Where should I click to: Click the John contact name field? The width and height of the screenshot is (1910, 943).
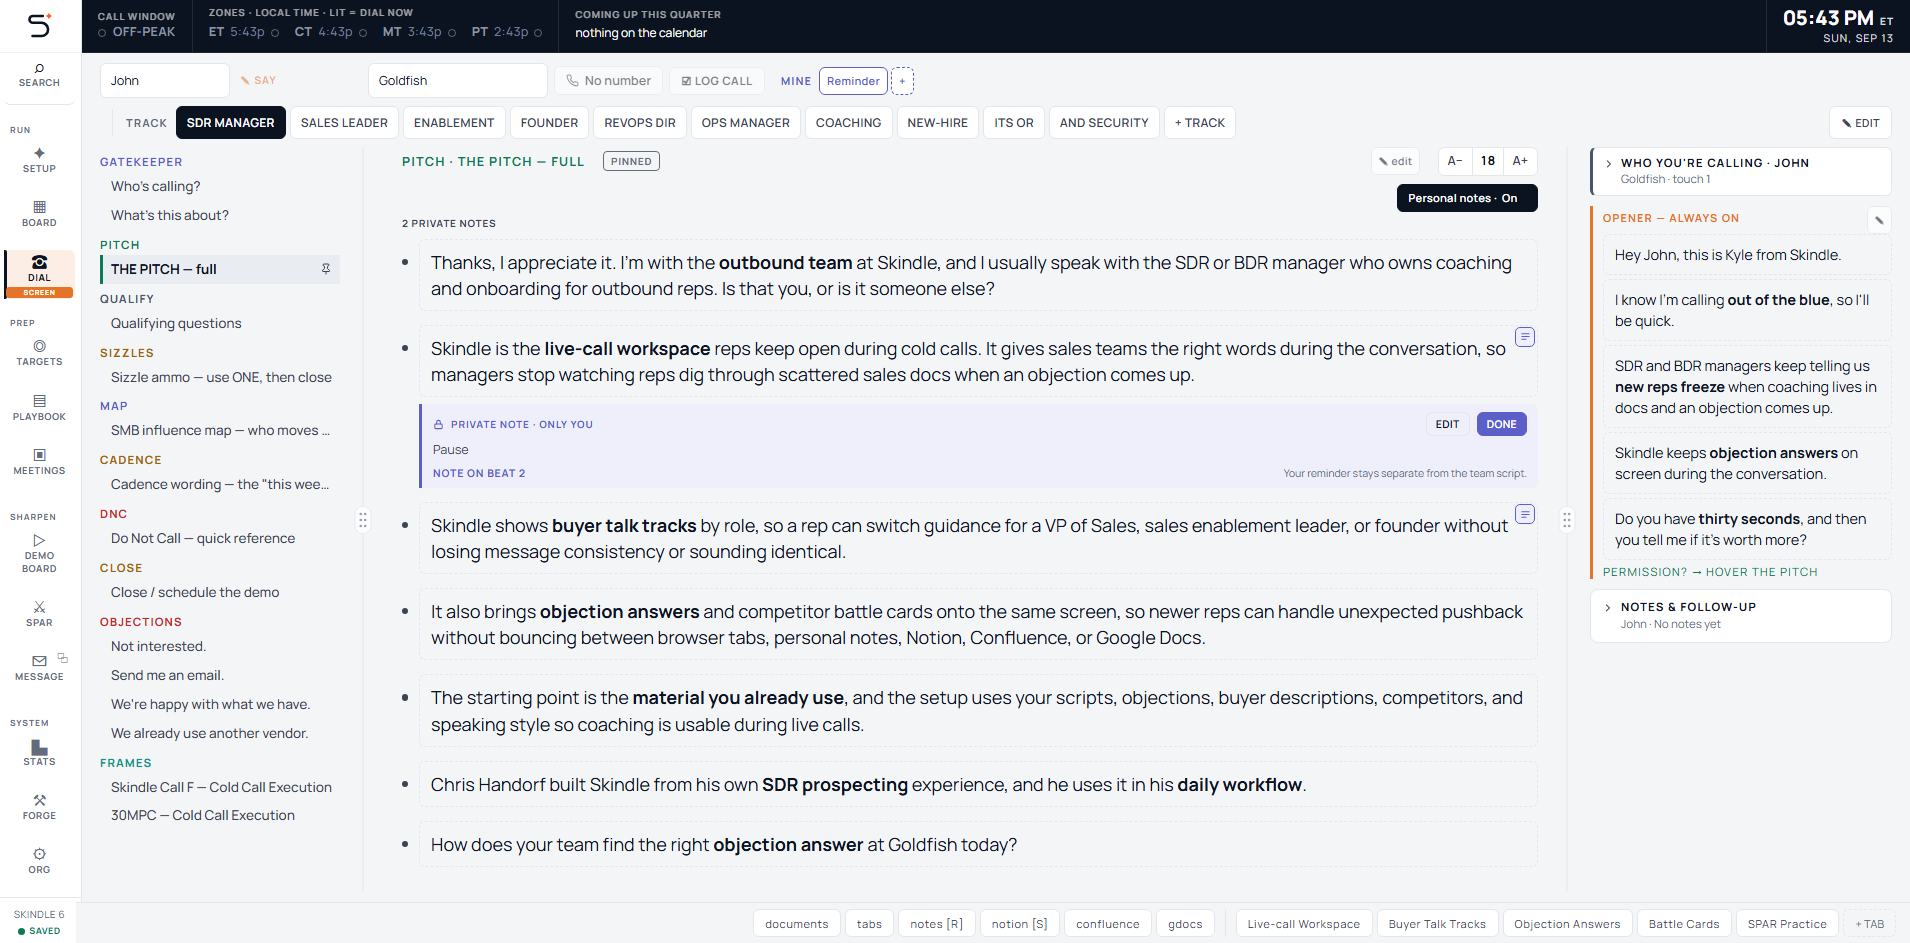tap(165, 81)
